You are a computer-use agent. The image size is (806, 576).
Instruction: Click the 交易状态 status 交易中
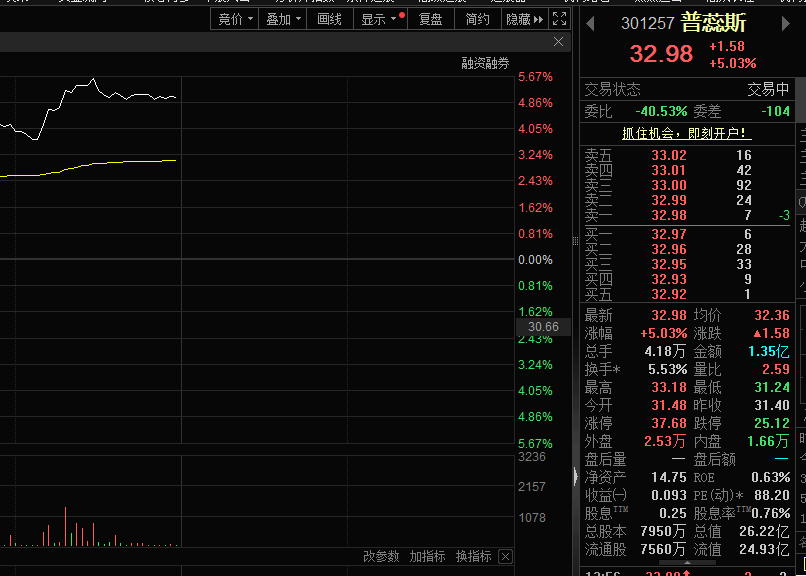pos(768,89)
